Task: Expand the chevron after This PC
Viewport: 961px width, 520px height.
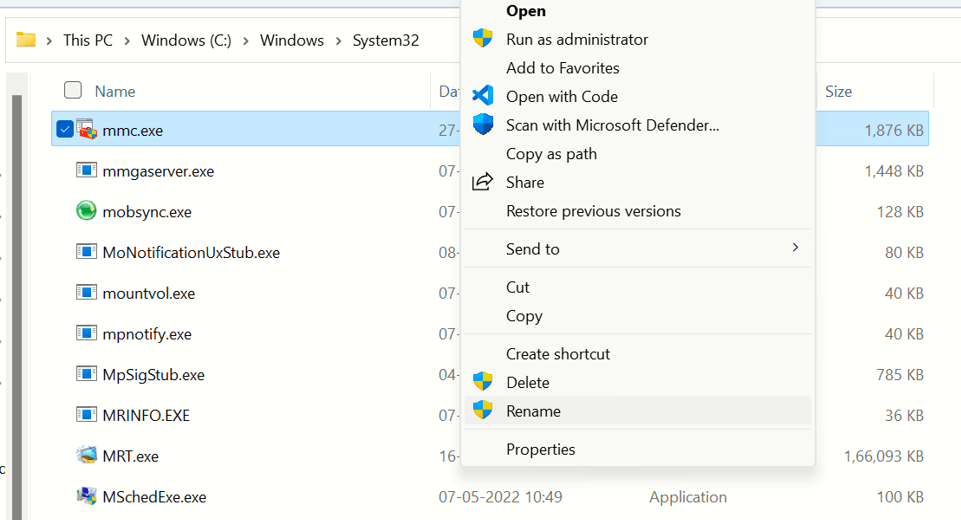Action: (x=127, y=41)
